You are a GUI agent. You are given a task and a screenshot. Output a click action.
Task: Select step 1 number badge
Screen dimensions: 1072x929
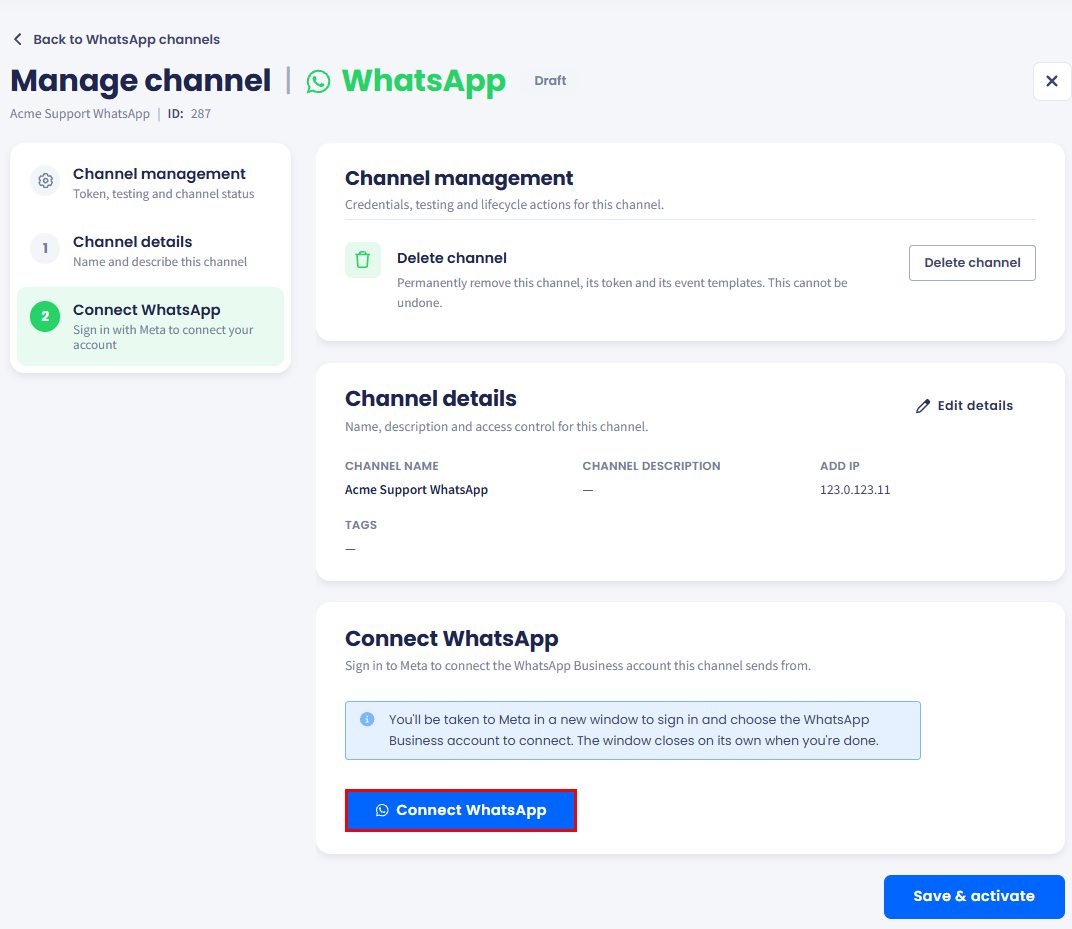pyautogui.click(x=45, y=248)
